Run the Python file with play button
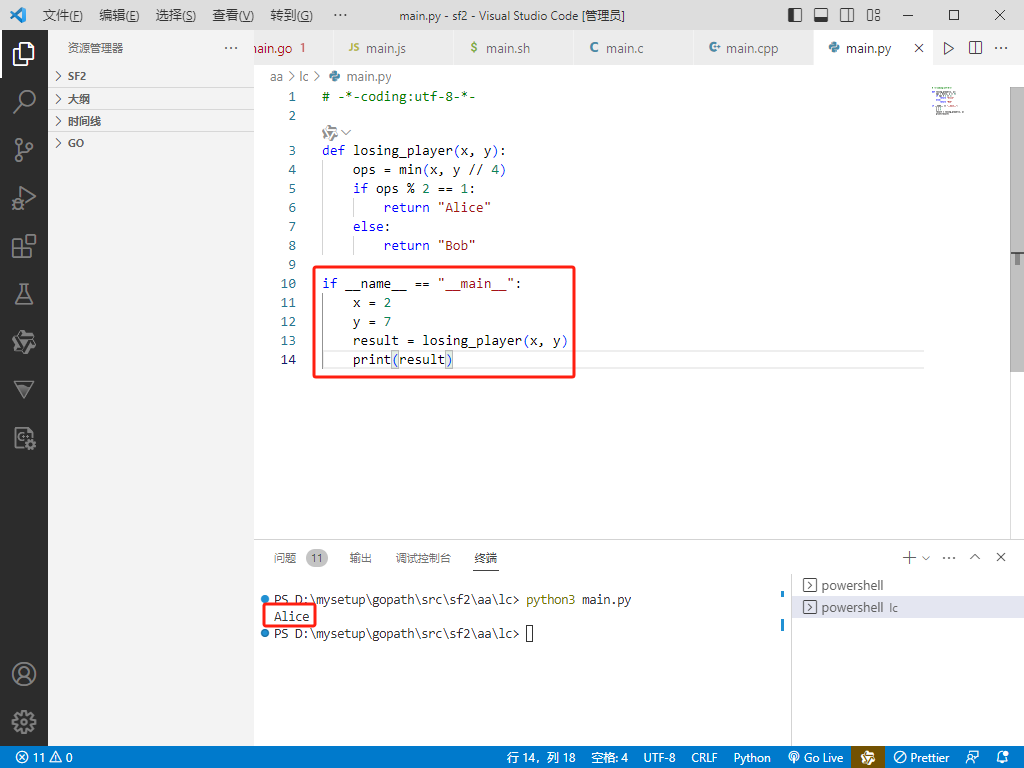 [948, 48]
